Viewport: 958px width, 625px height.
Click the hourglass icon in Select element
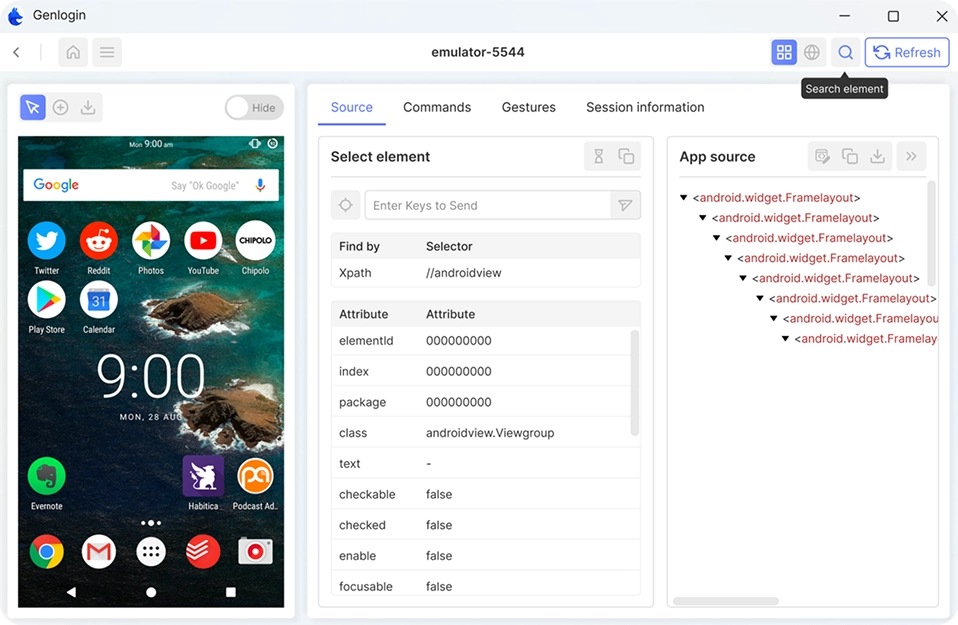pyautogui.click(x=599, y=156)
